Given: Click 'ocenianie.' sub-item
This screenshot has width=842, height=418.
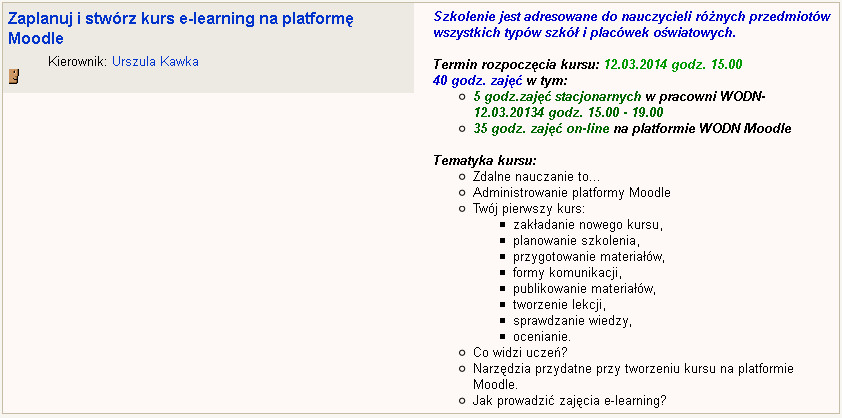Looking at the screenshot, I should [542, 337].
